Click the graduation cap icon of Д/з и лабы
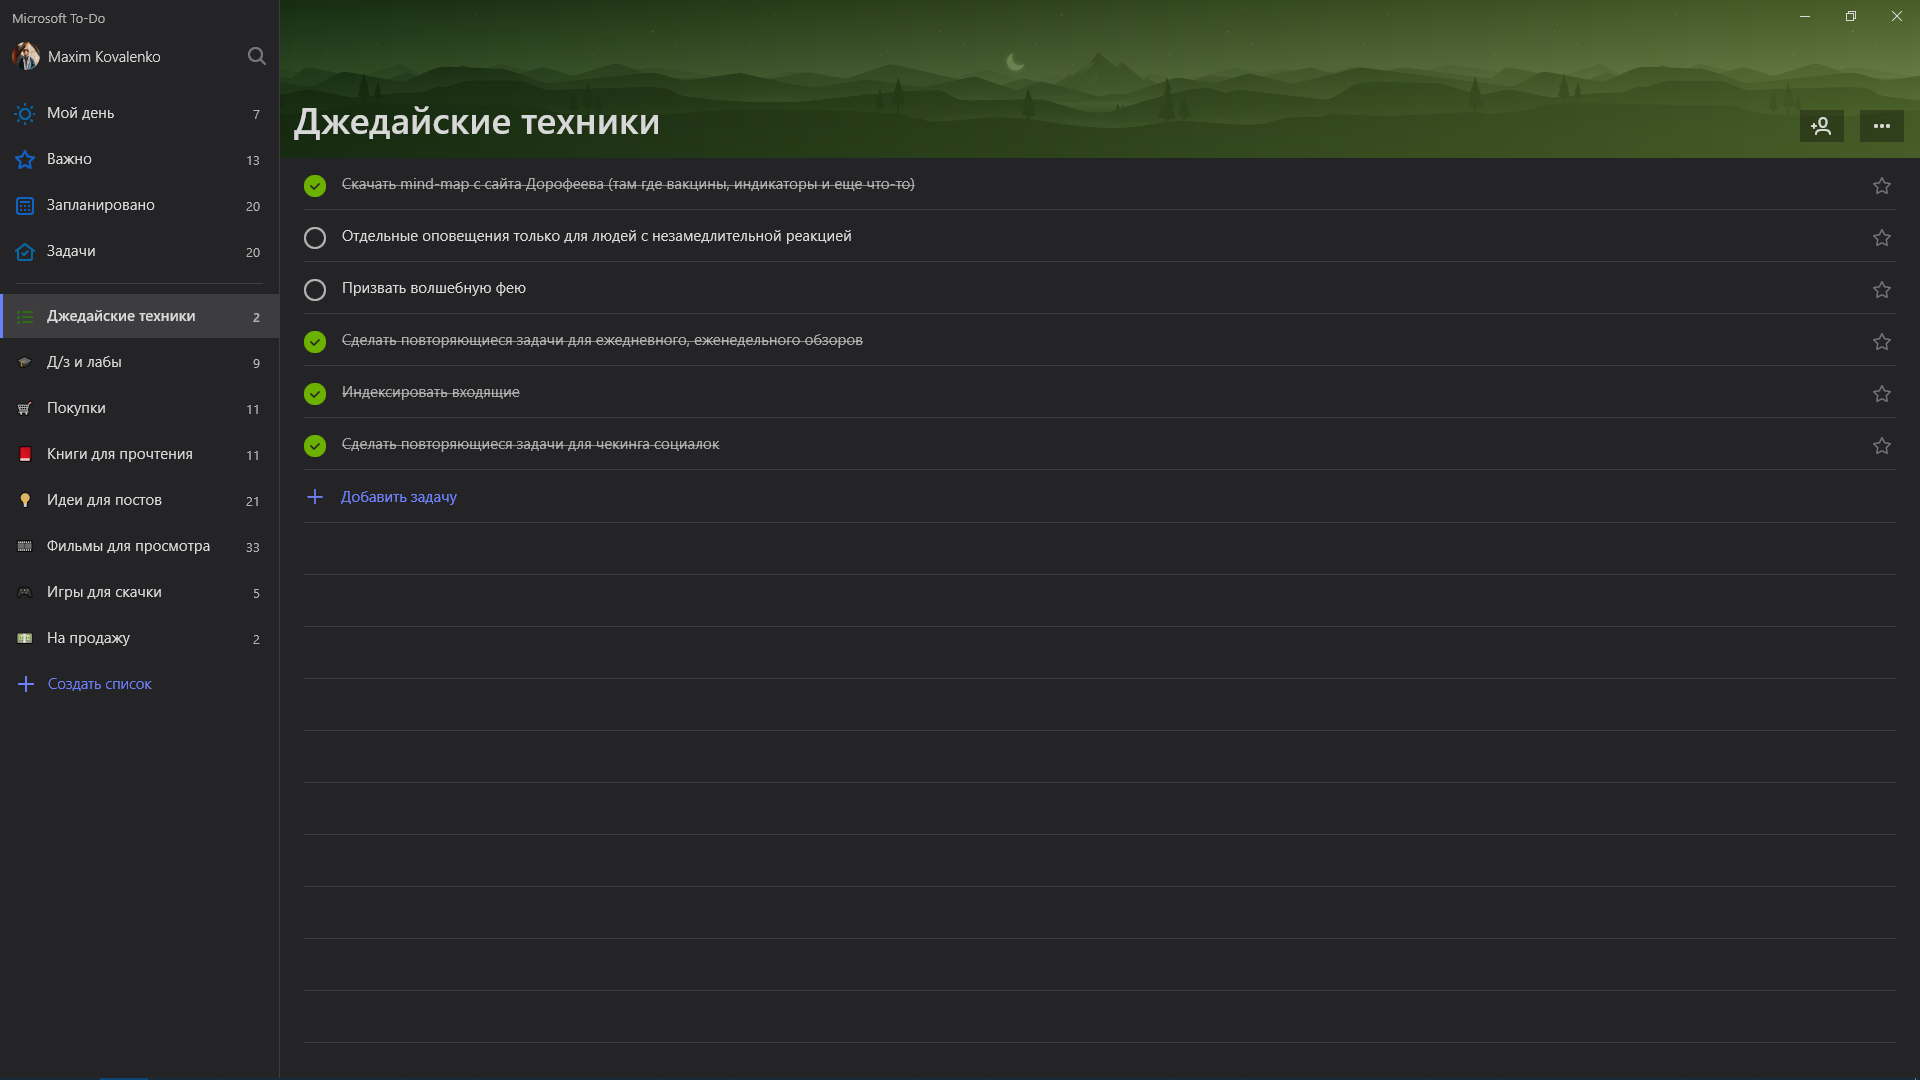 coord(25,362)
